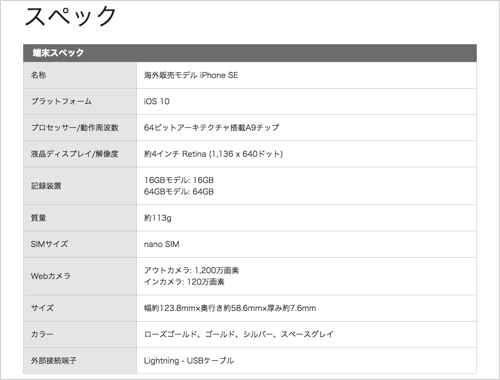Click the アウトカメラ: 1,200万画素 line
This screenshot has height=380, width=500.
click(191, 270)
